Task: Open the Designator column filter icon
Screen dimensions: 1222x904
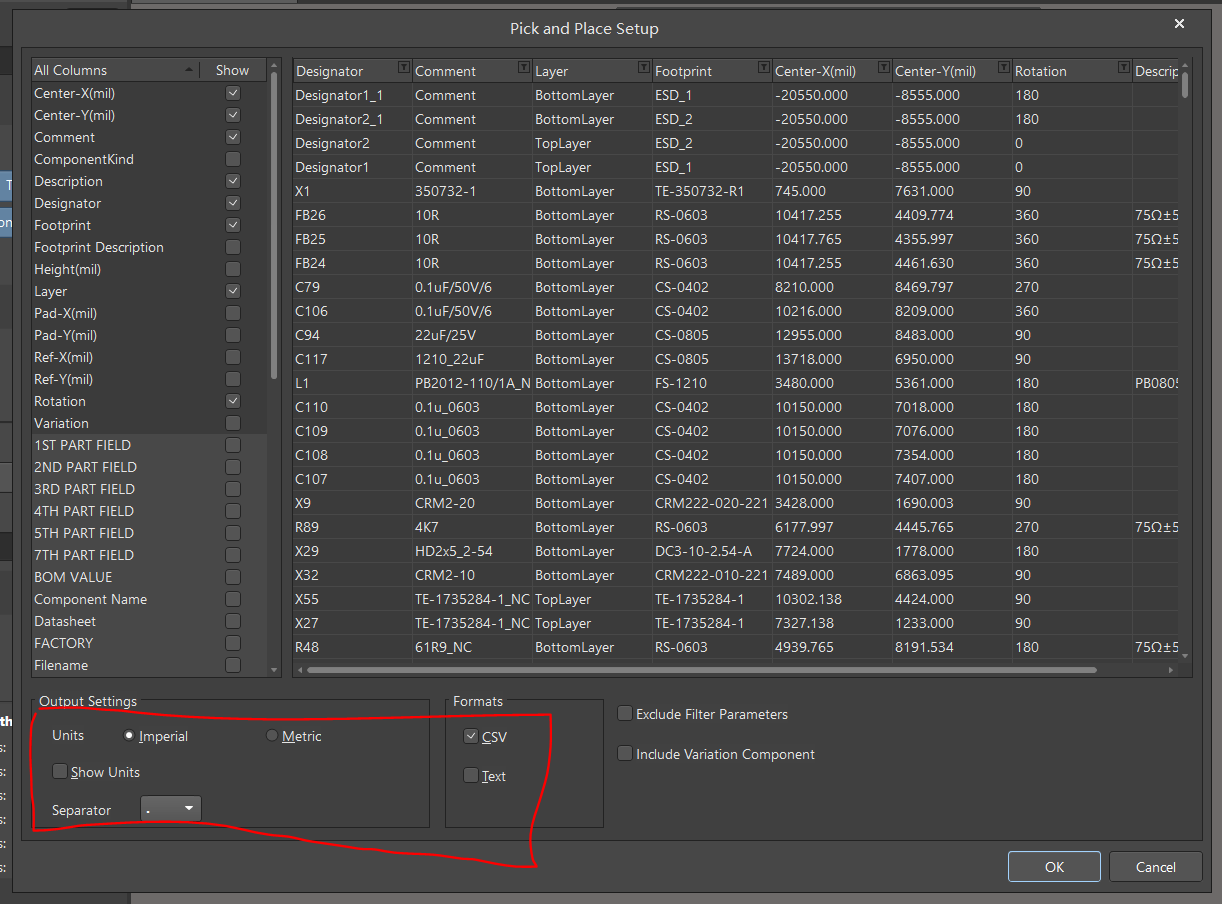Action: [403, 68]
